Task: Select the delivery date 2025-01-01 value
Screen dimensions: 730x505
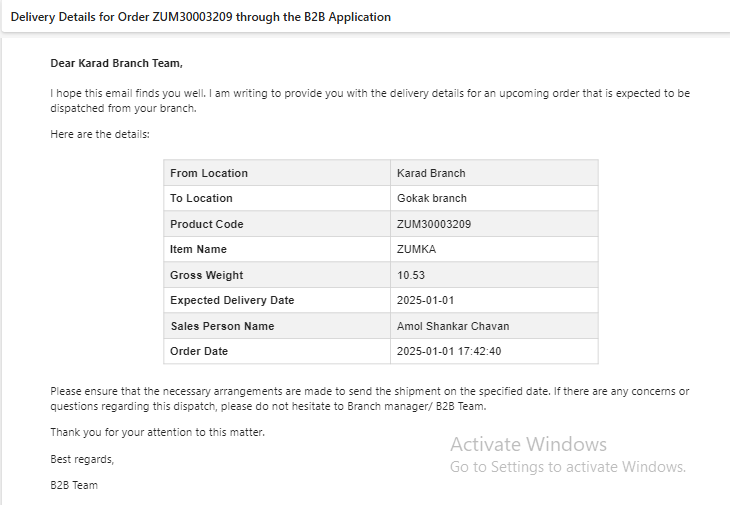Action: (494, 300)
